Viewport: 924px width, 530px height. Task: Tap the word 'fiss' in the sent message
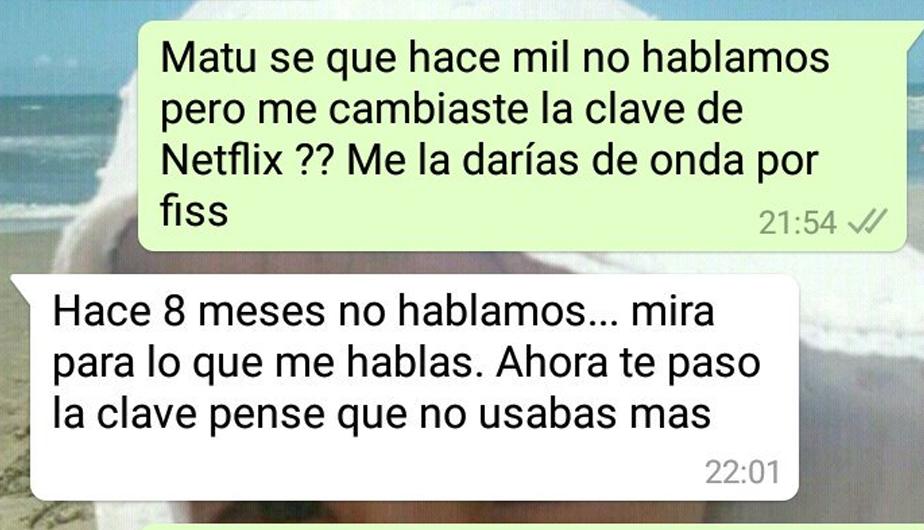click(x=194, y=210)
